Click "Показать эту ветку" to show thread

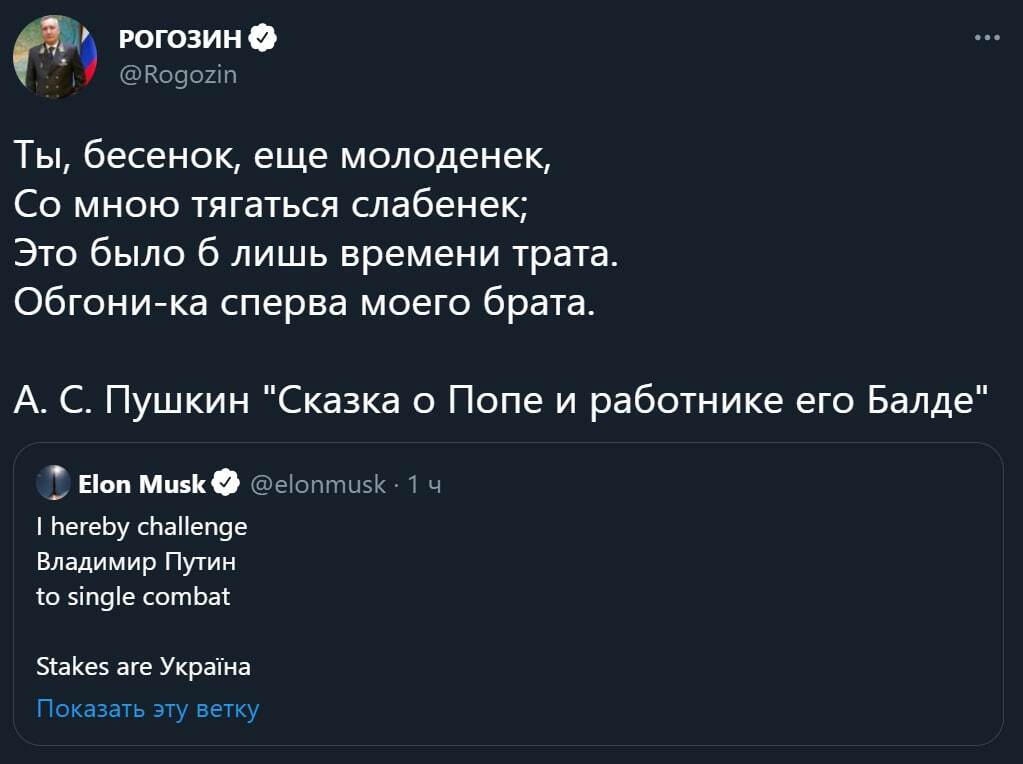147,709
